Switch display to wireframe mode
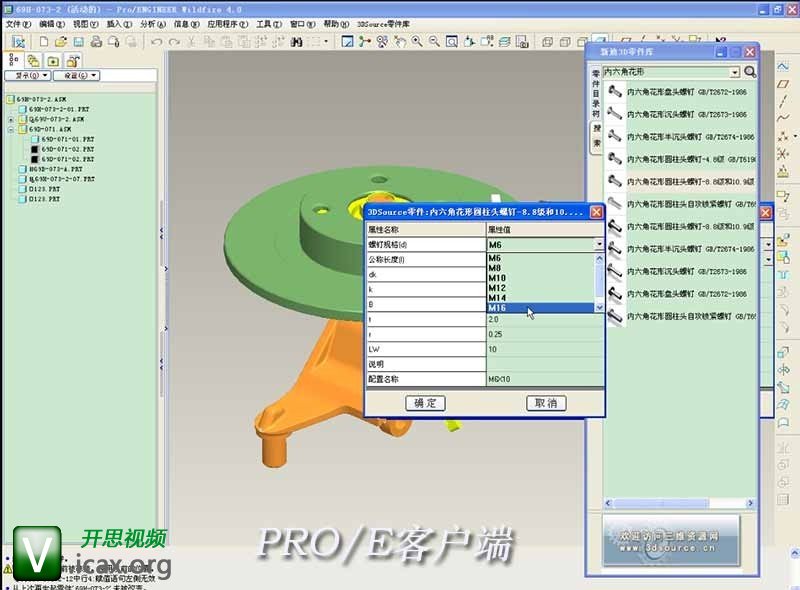Viewport: 800px width, 590px height. 547,42
